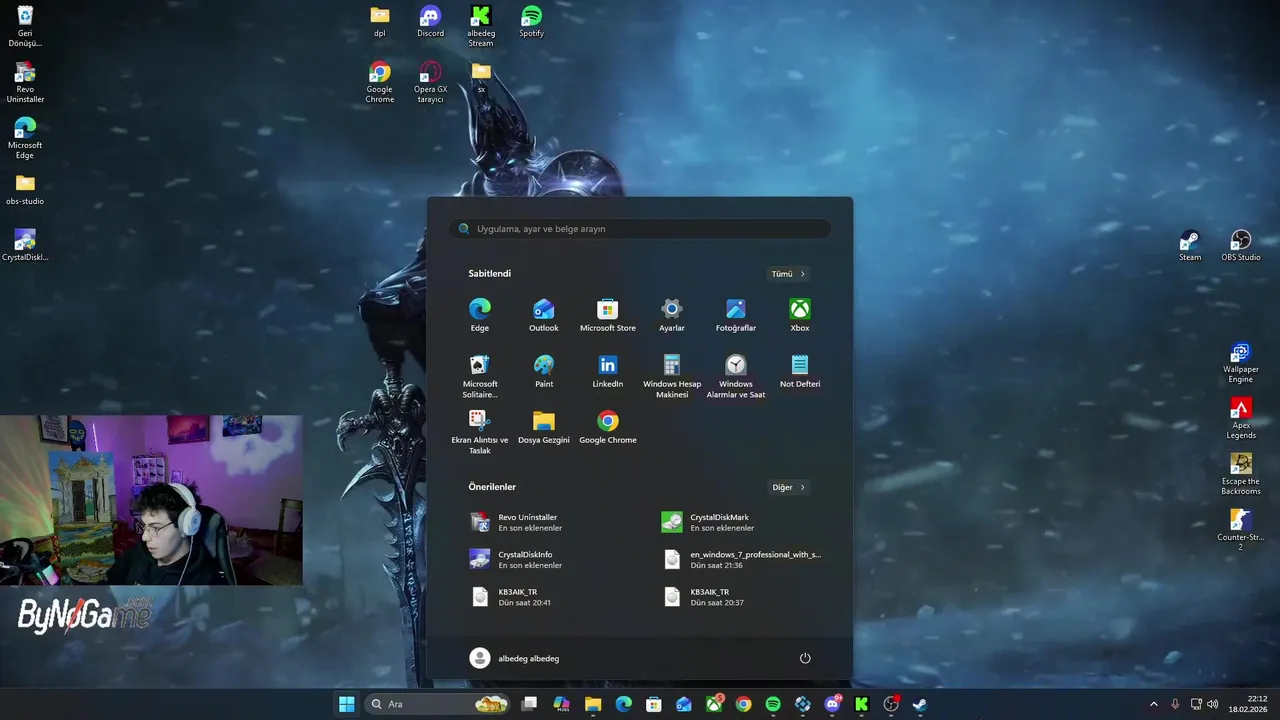The width and height of the screenshot is (1280, 720).
Task: Select the Wallpaper Engine desktop icon
Action: click(1241, 363)
